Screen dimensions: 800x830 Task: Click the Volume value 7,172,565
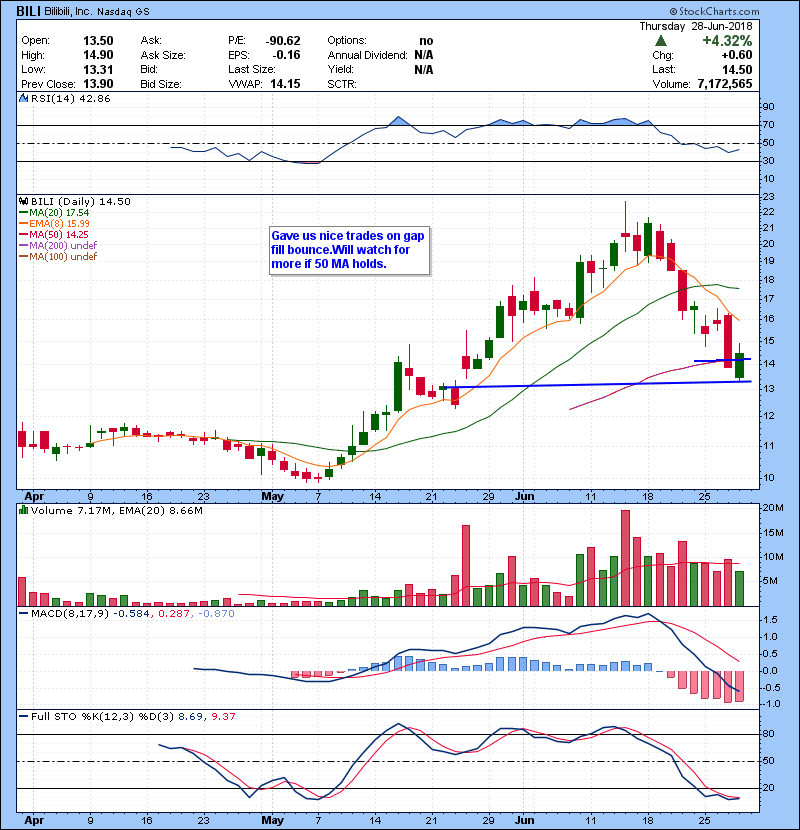pos(725,84)
